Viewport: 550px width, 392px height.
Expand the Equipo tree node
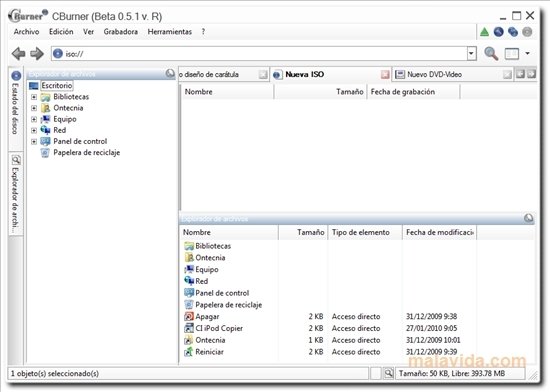click(34, 119)
